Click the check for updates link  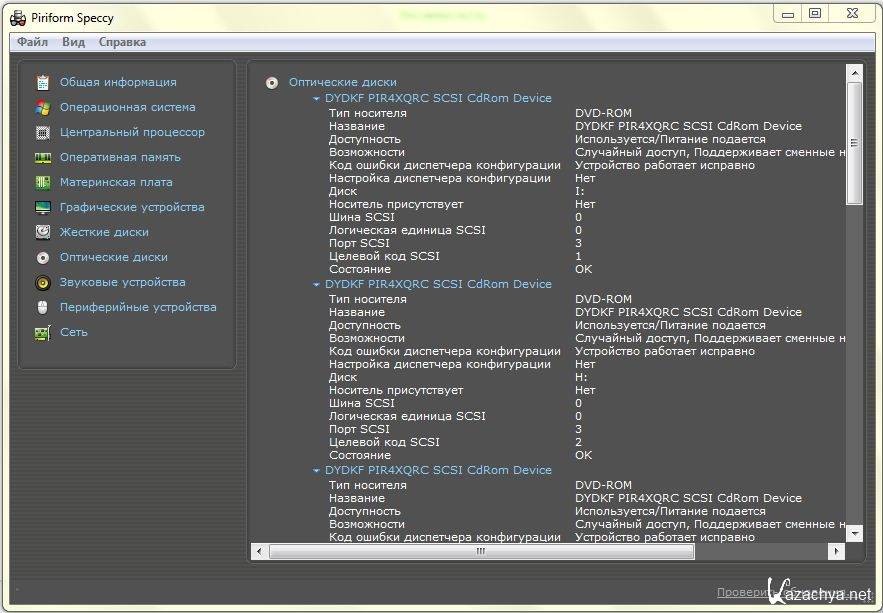[x=780, y=593]
